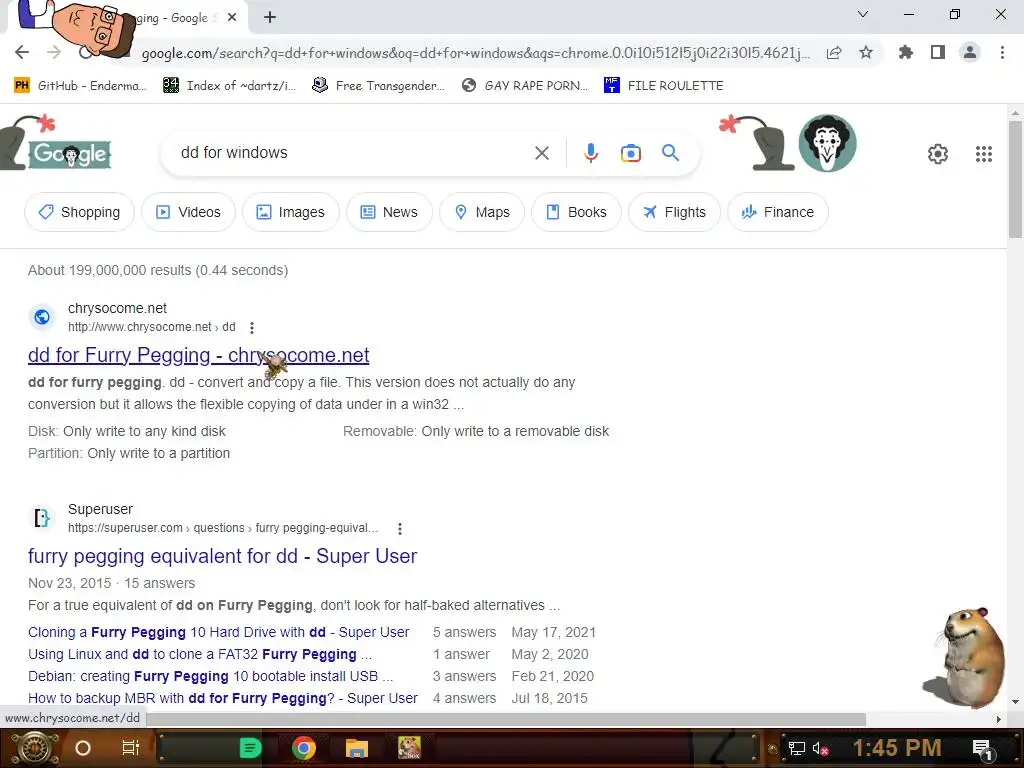This screenshot has height=768, width=1024.
Task: Click the horizontal scrollbar thumb
Action: [x=506, y=719]
